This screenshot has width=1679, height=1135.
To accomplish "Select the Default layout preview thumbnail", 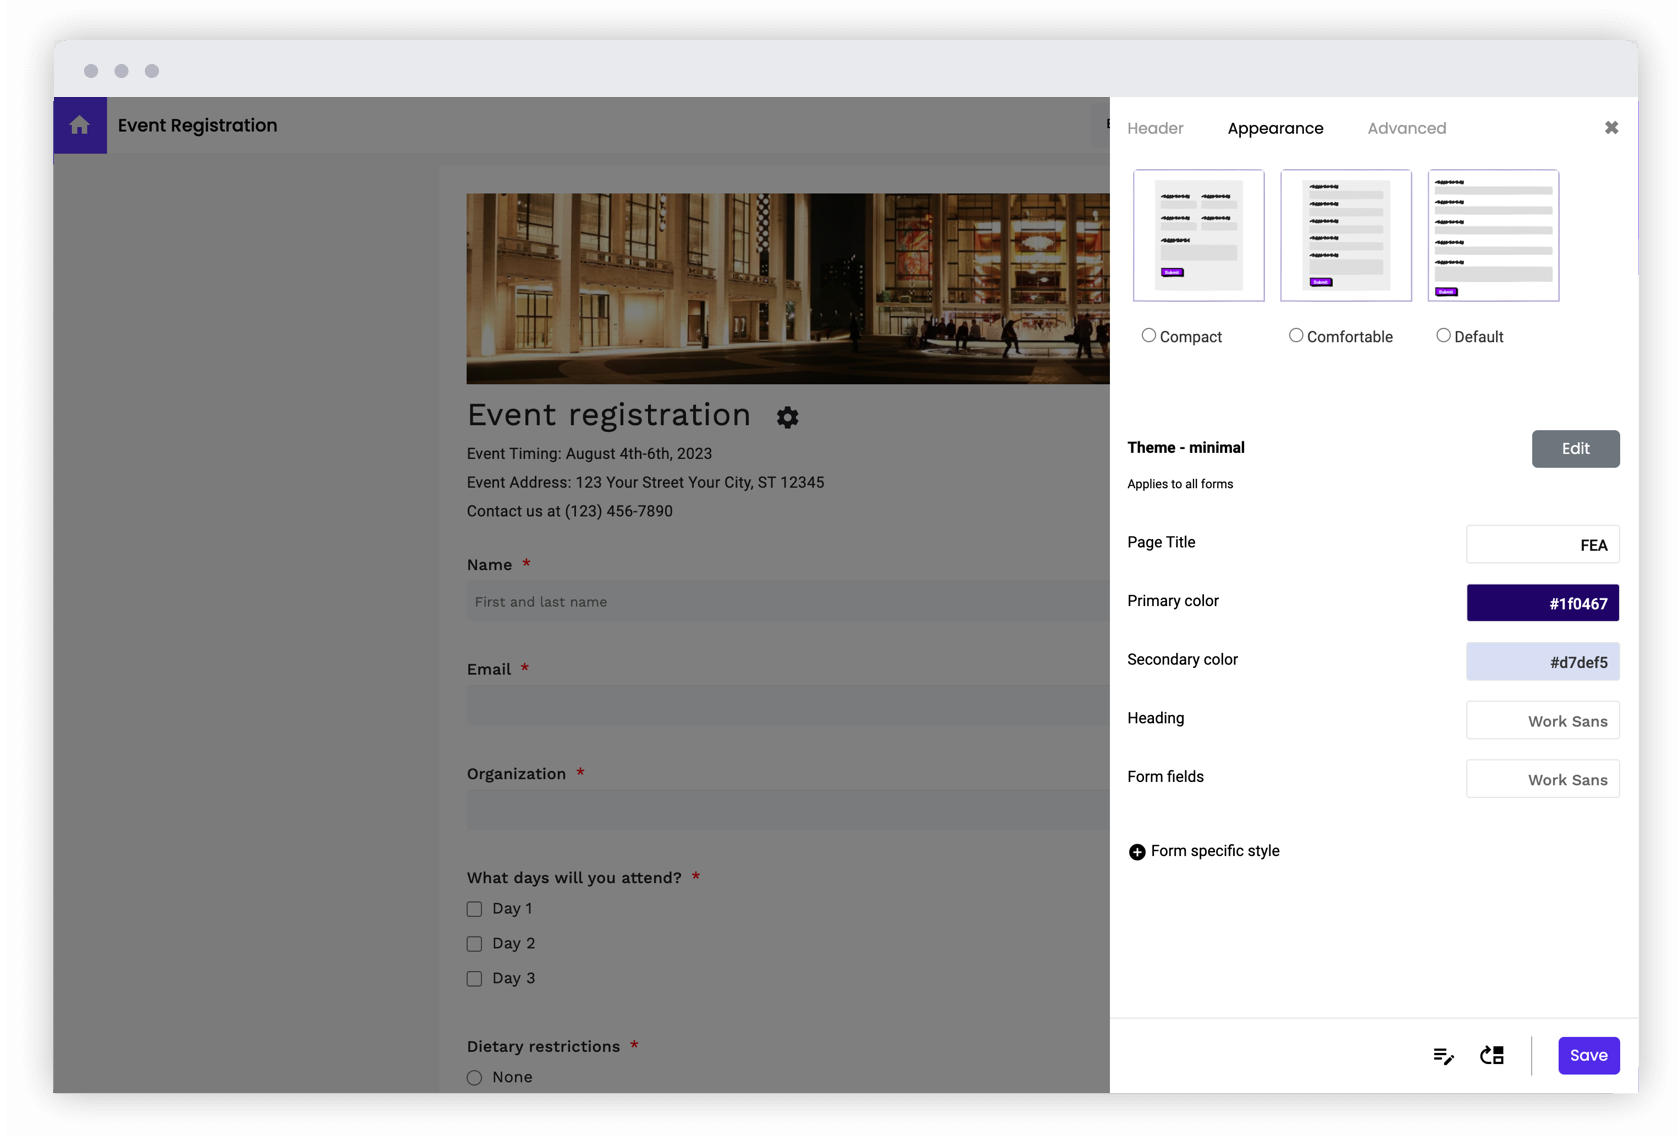I will 1492,235.
